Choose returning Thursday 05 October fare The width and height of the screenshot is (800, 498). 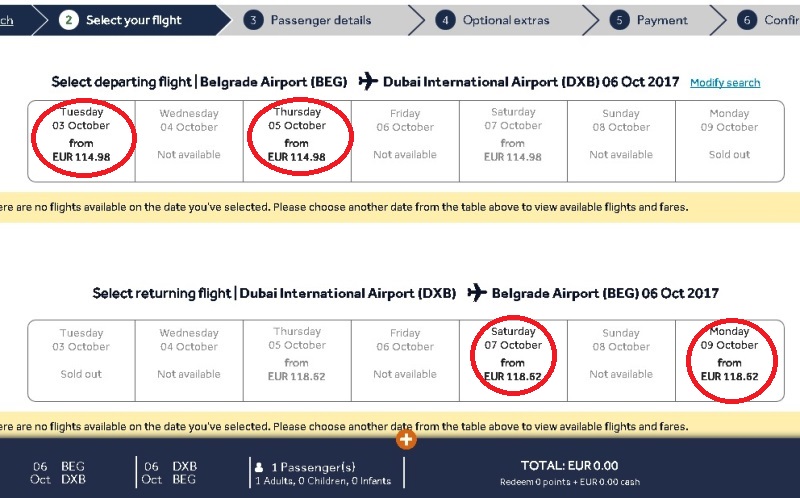[x=297, y=354]
